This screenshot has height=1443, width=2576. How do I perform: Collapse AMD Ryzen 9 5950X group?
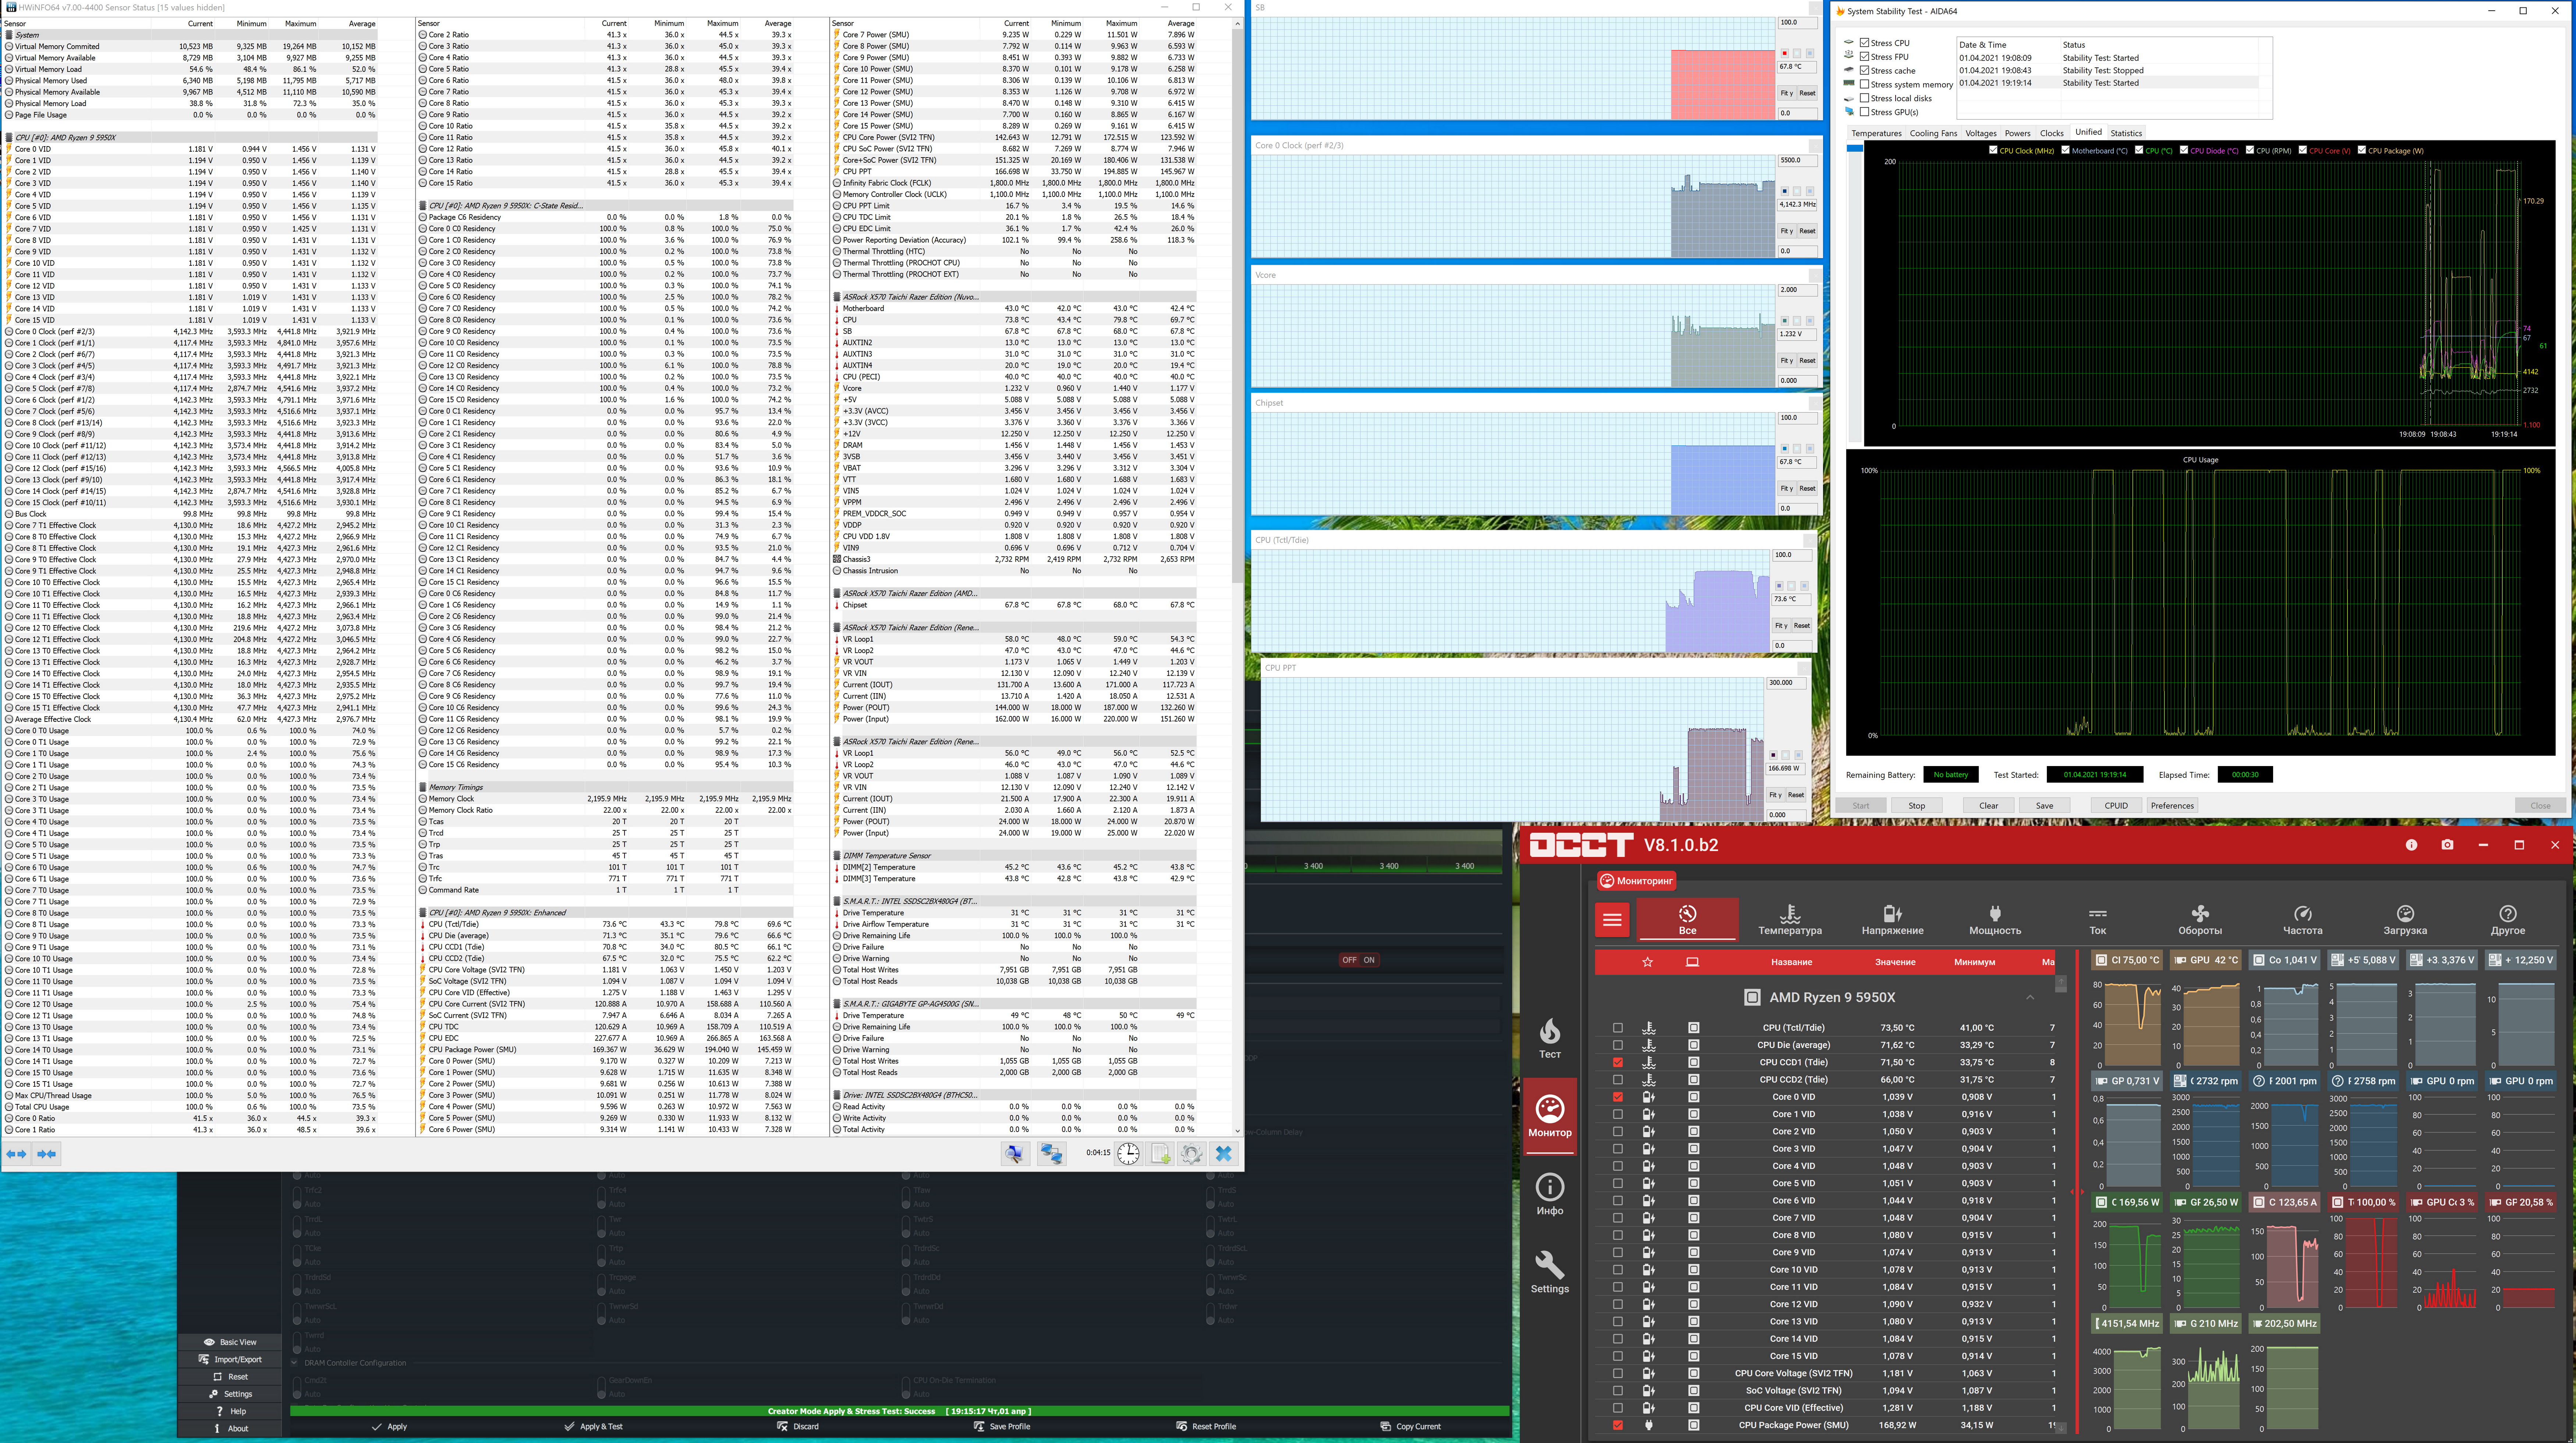click(x=2030, y=997)
